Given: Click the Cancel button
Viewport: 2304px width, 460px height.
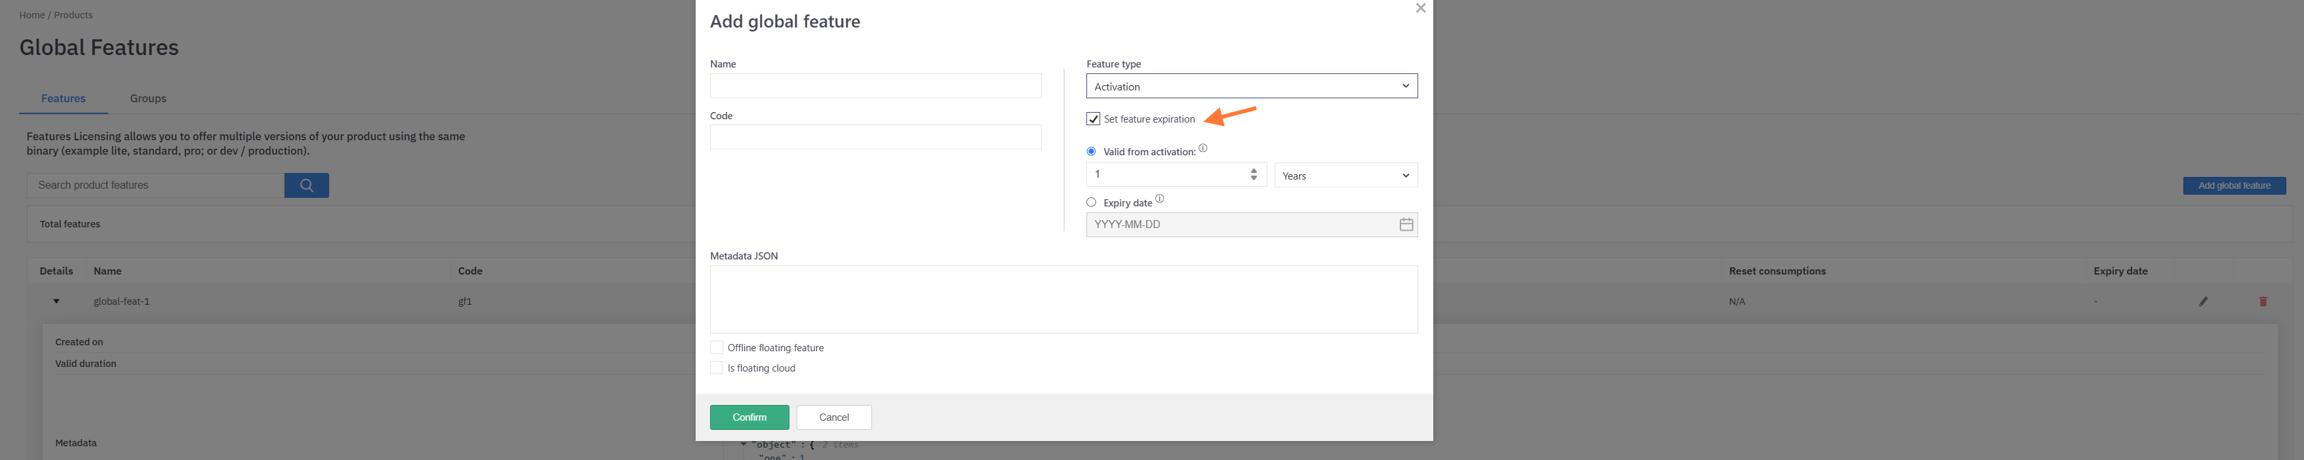Looking at the screenshot, I should coord(833,417).
